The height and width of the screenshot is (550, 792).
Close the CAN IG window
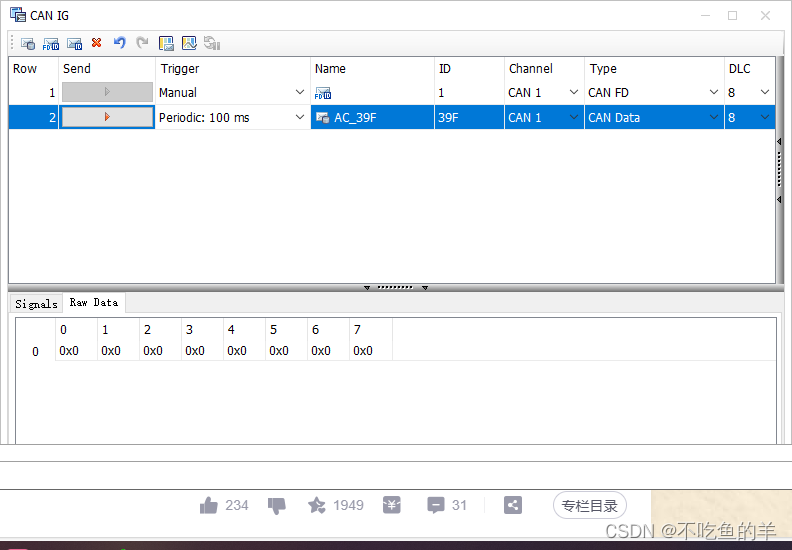[x=765, y=16]
